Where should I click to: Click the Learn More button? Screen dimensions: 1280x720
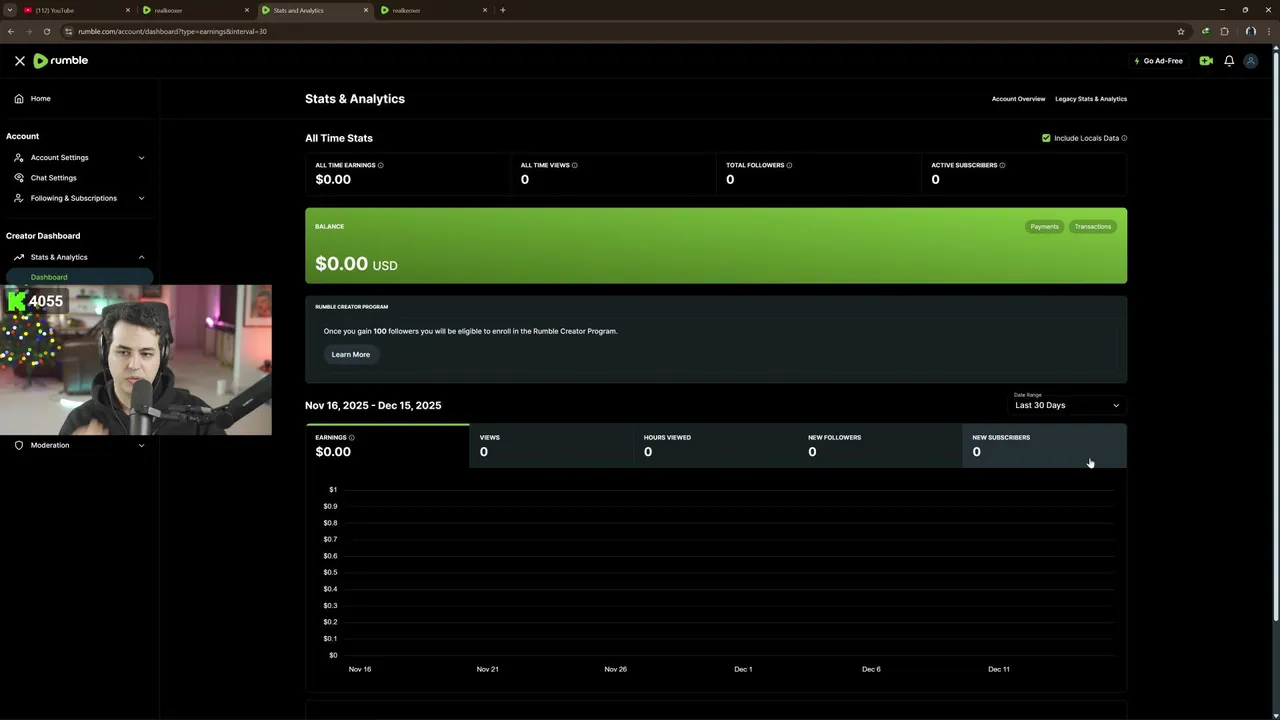pyautogui.click(x=350, y=354)
